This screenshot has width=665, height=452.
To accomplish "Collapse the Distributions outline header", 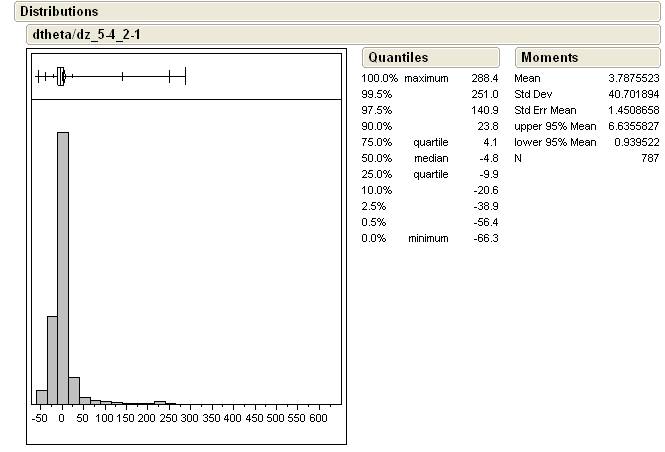I will tap(60, 11).
